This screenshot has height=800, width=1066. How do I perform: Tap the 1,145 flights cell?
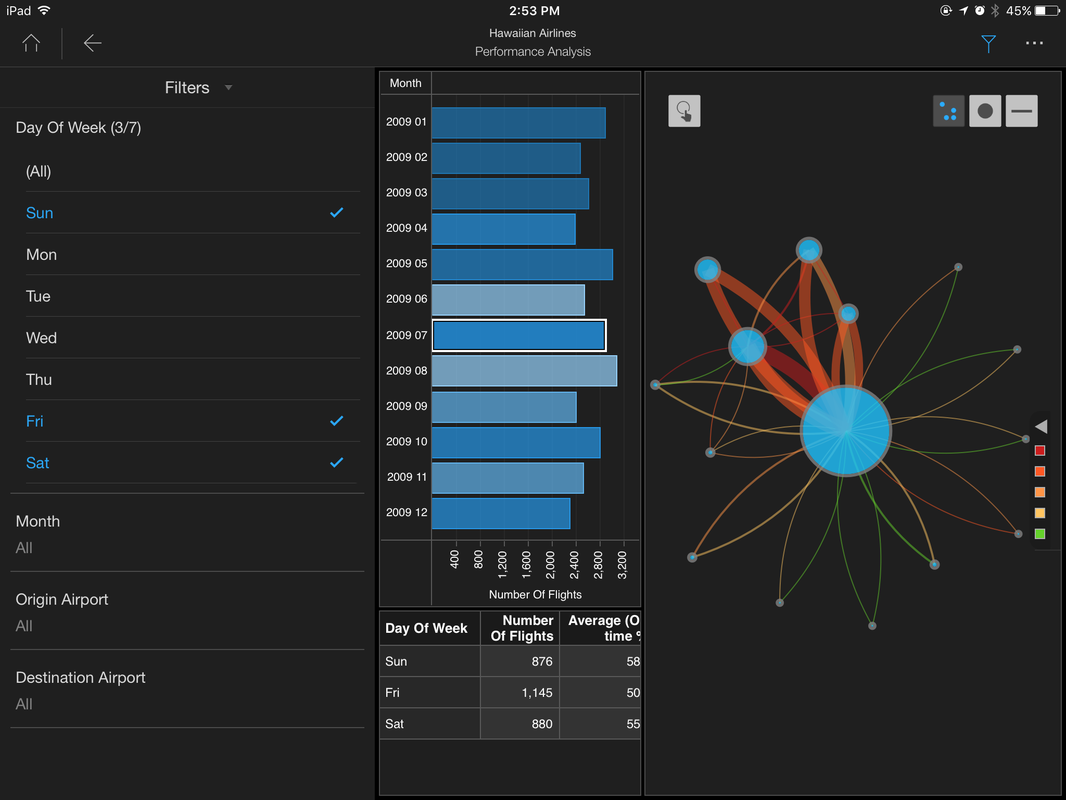click(x=520, y=693)
